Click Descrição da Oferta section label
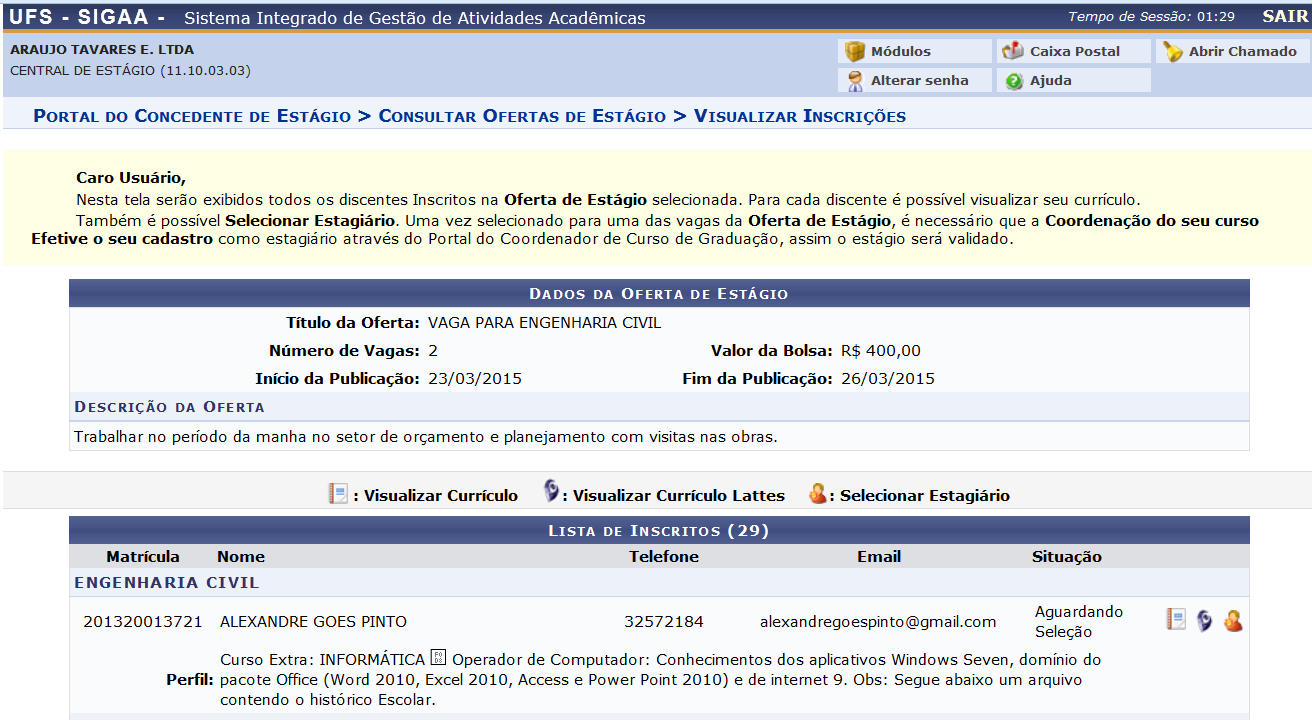The image size is (1312, 720). [169, 407]
